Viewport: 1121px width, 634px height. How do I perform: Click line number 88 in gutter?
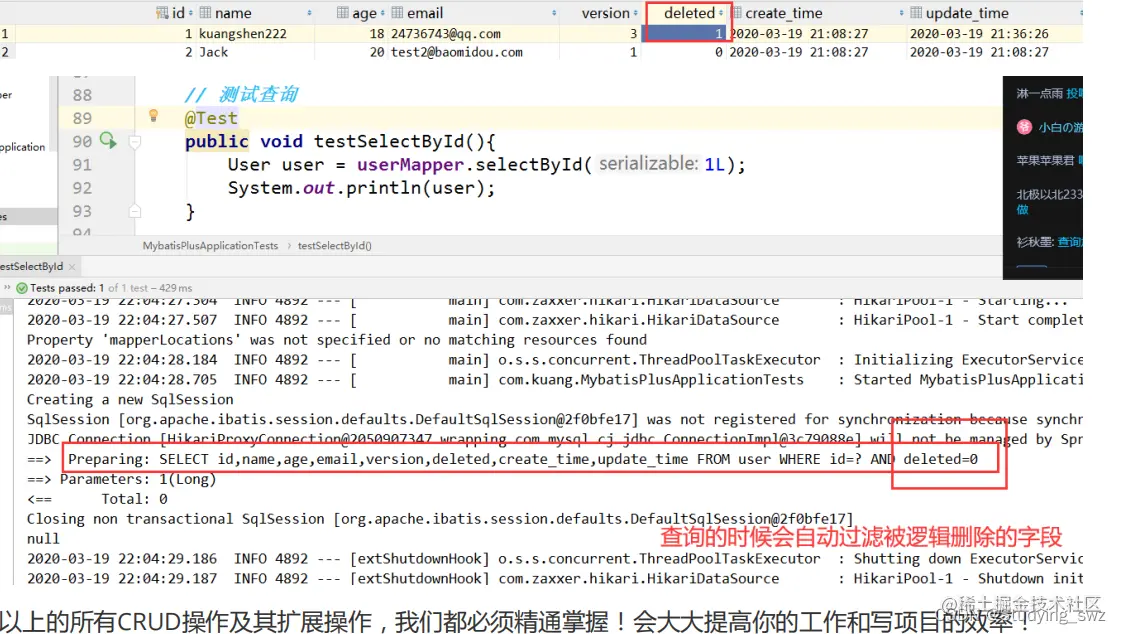82,95
